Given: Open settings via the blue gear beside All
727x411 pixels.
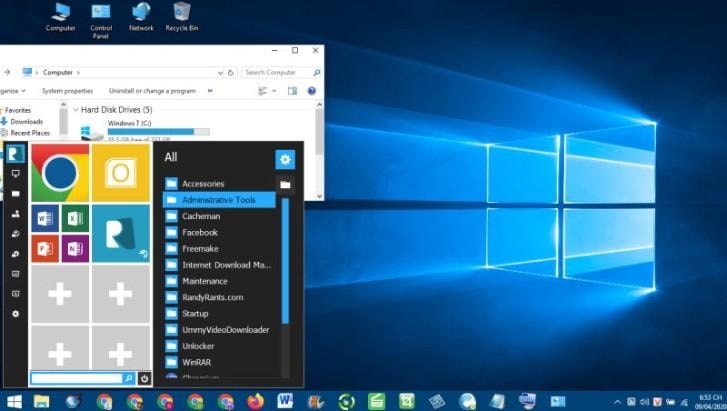Looking at the screenshot, I should pos(285,159).
